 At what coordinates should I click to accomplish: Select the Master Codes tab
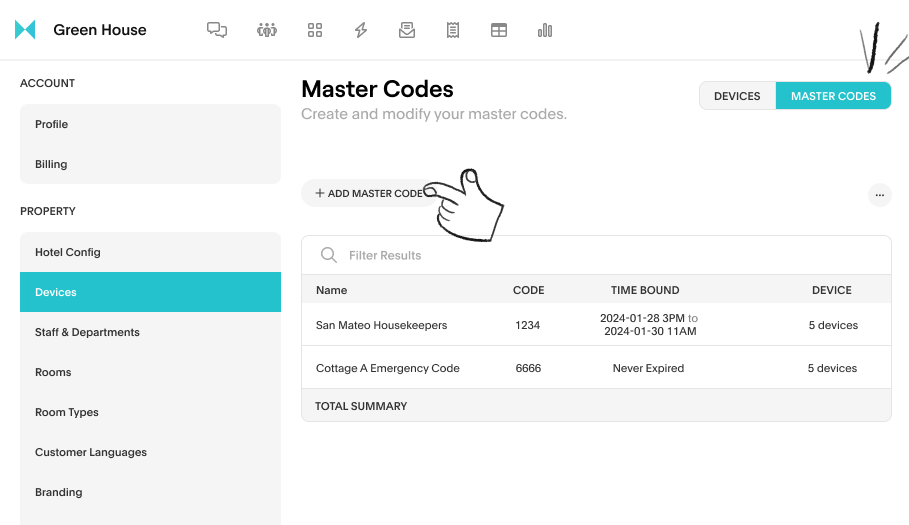coord(833,96)
